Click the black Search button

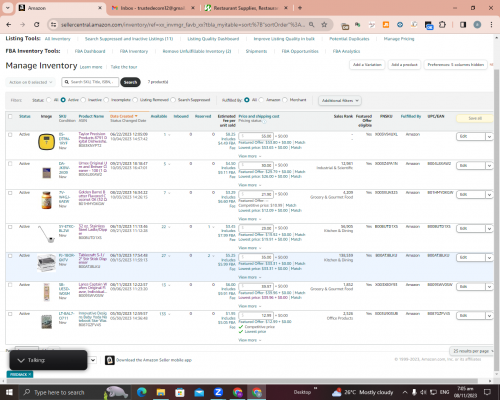pyautogui.click(x=130, y=82)
